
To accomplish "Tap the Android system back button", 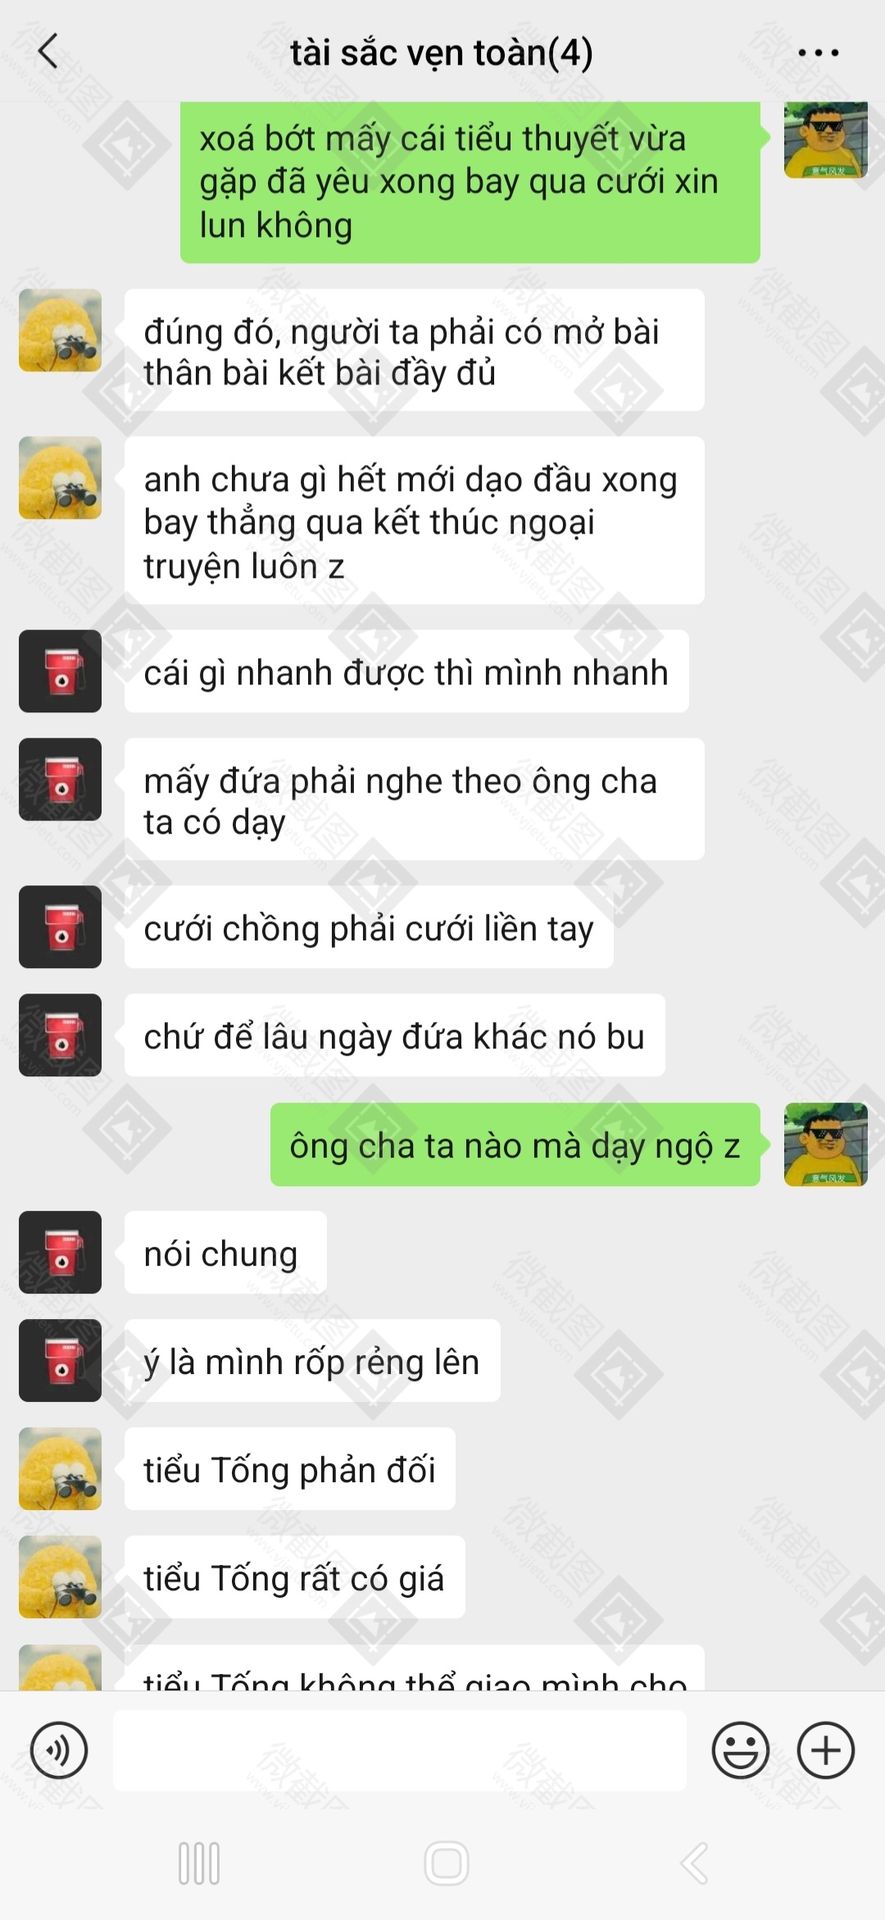I will (x=694, y=1863).
